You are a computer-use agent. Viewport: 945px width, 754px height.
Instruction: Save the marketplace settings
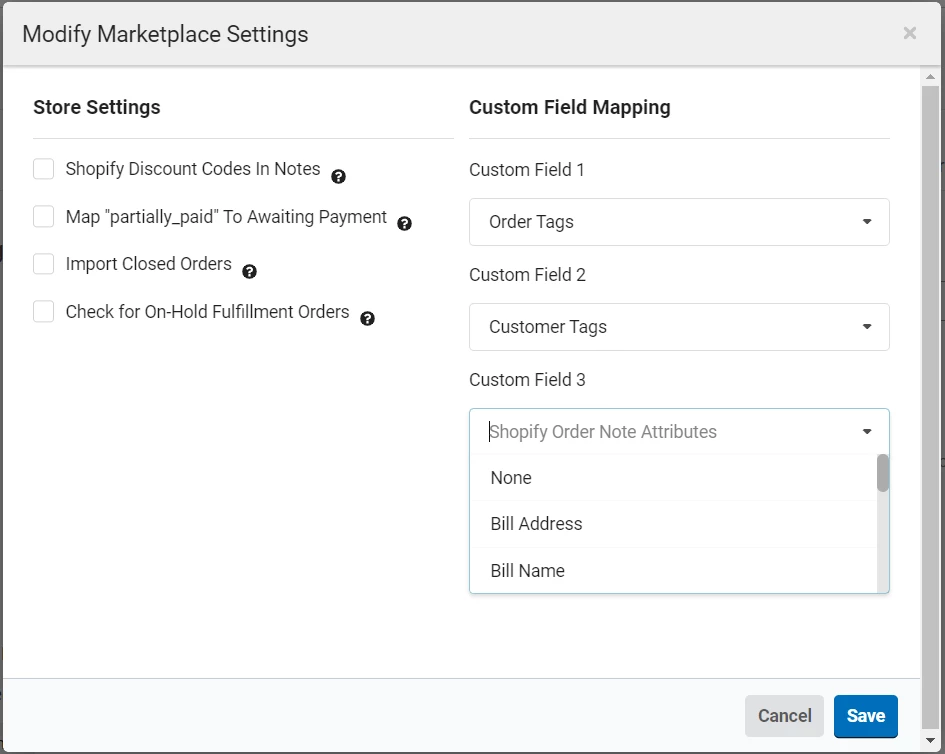click(x=865, y=716)
